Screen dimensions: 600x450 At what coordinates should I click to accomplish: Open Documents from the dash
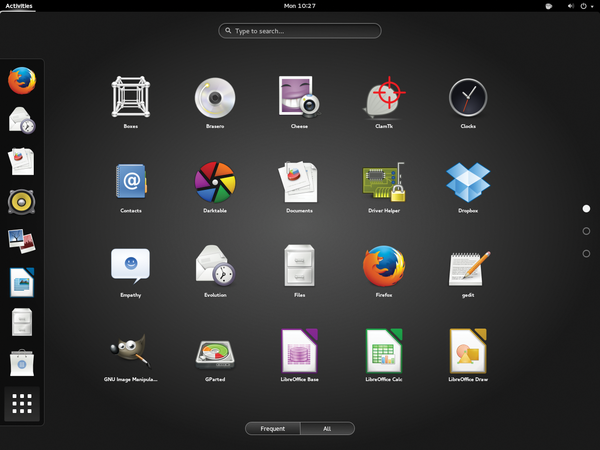[21, 161]
